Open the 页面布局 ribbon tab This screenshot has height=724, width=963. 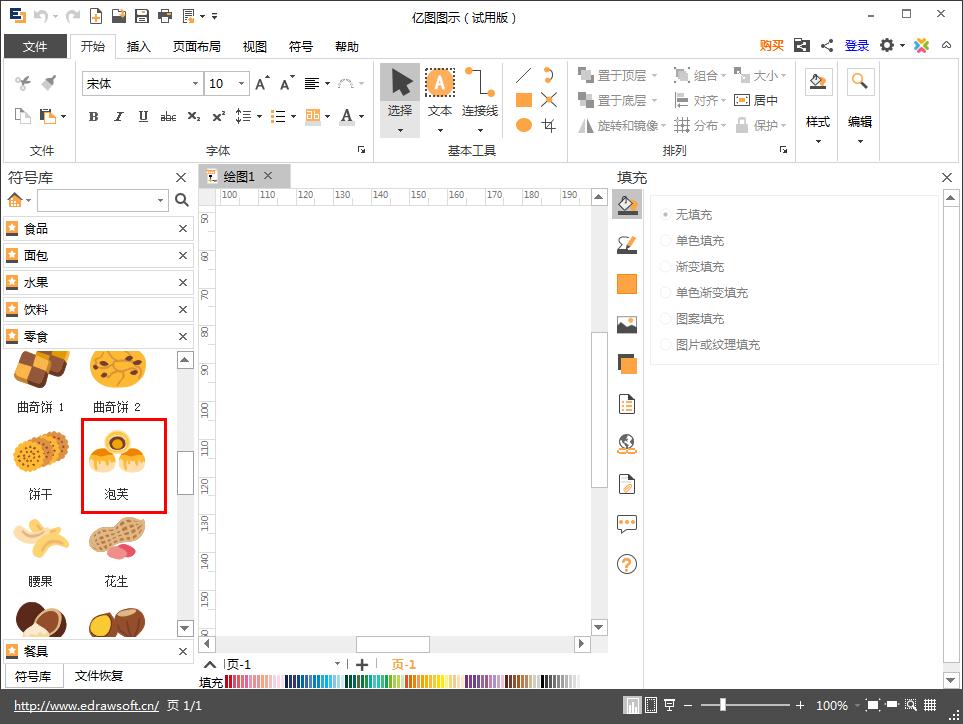[x=197, y=46]
